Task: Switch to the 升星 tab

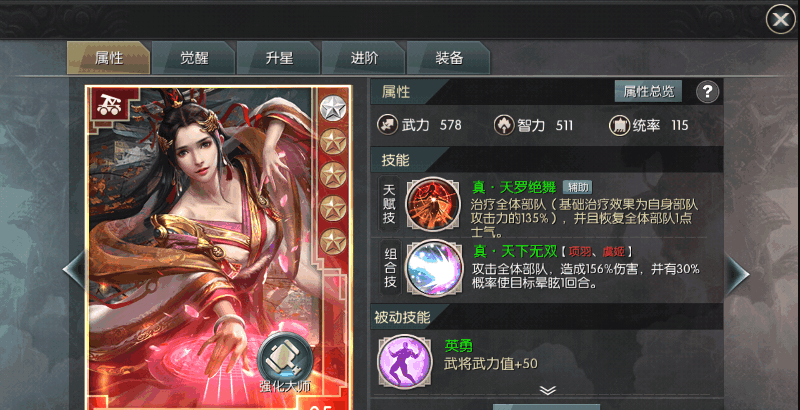Action: tap(279, 58)
